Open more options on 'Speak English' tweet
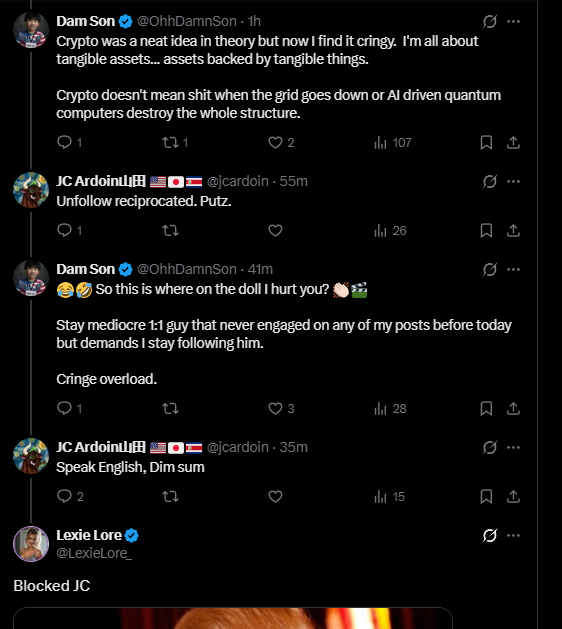 pyautogui.click(x=513, y=447)
